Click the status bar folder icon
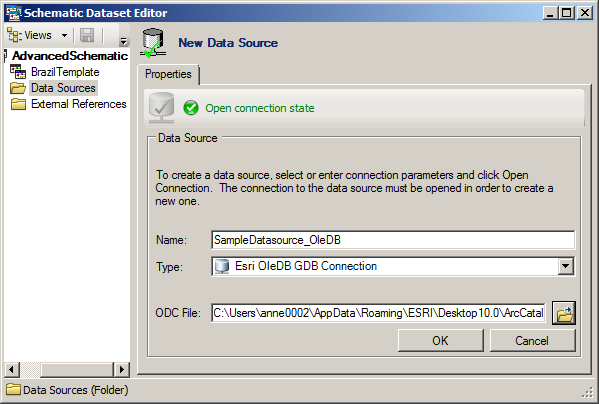599x404 pixels. click(x=13, y=389)
